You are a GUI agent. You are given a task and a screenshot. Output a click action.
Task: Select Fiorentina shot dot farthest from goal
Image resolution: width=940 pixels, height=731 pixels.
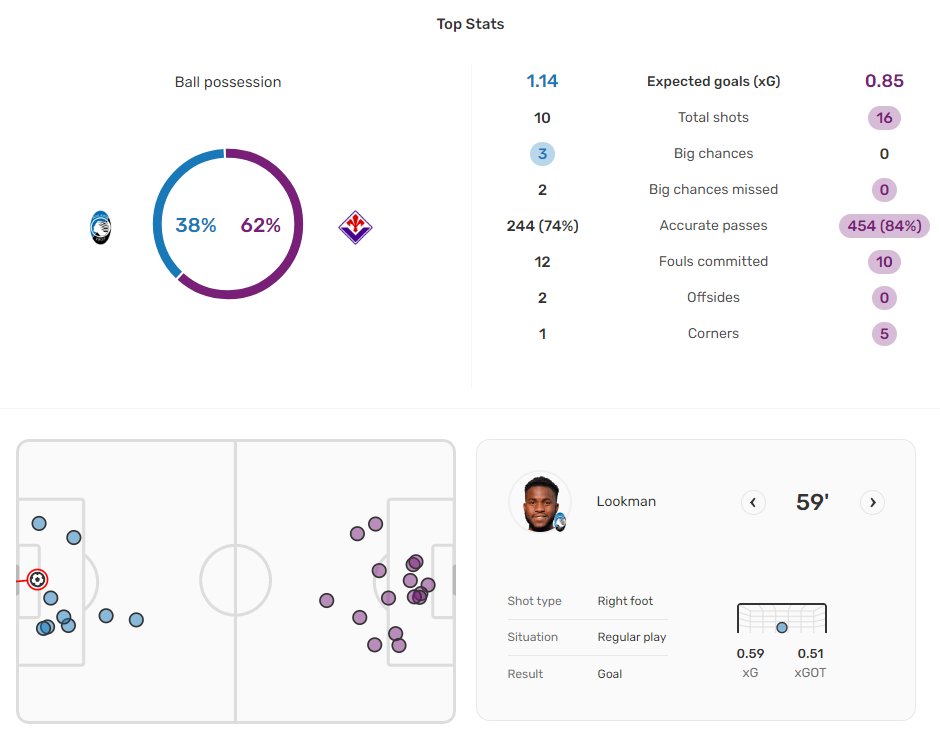[326, 600]
